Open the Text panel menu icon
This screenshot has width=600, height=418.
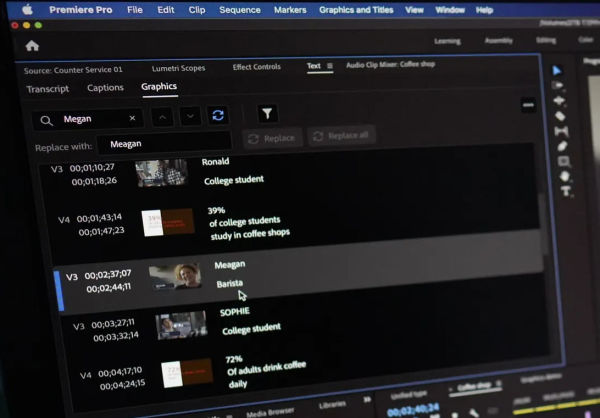(x=329, y=66)
